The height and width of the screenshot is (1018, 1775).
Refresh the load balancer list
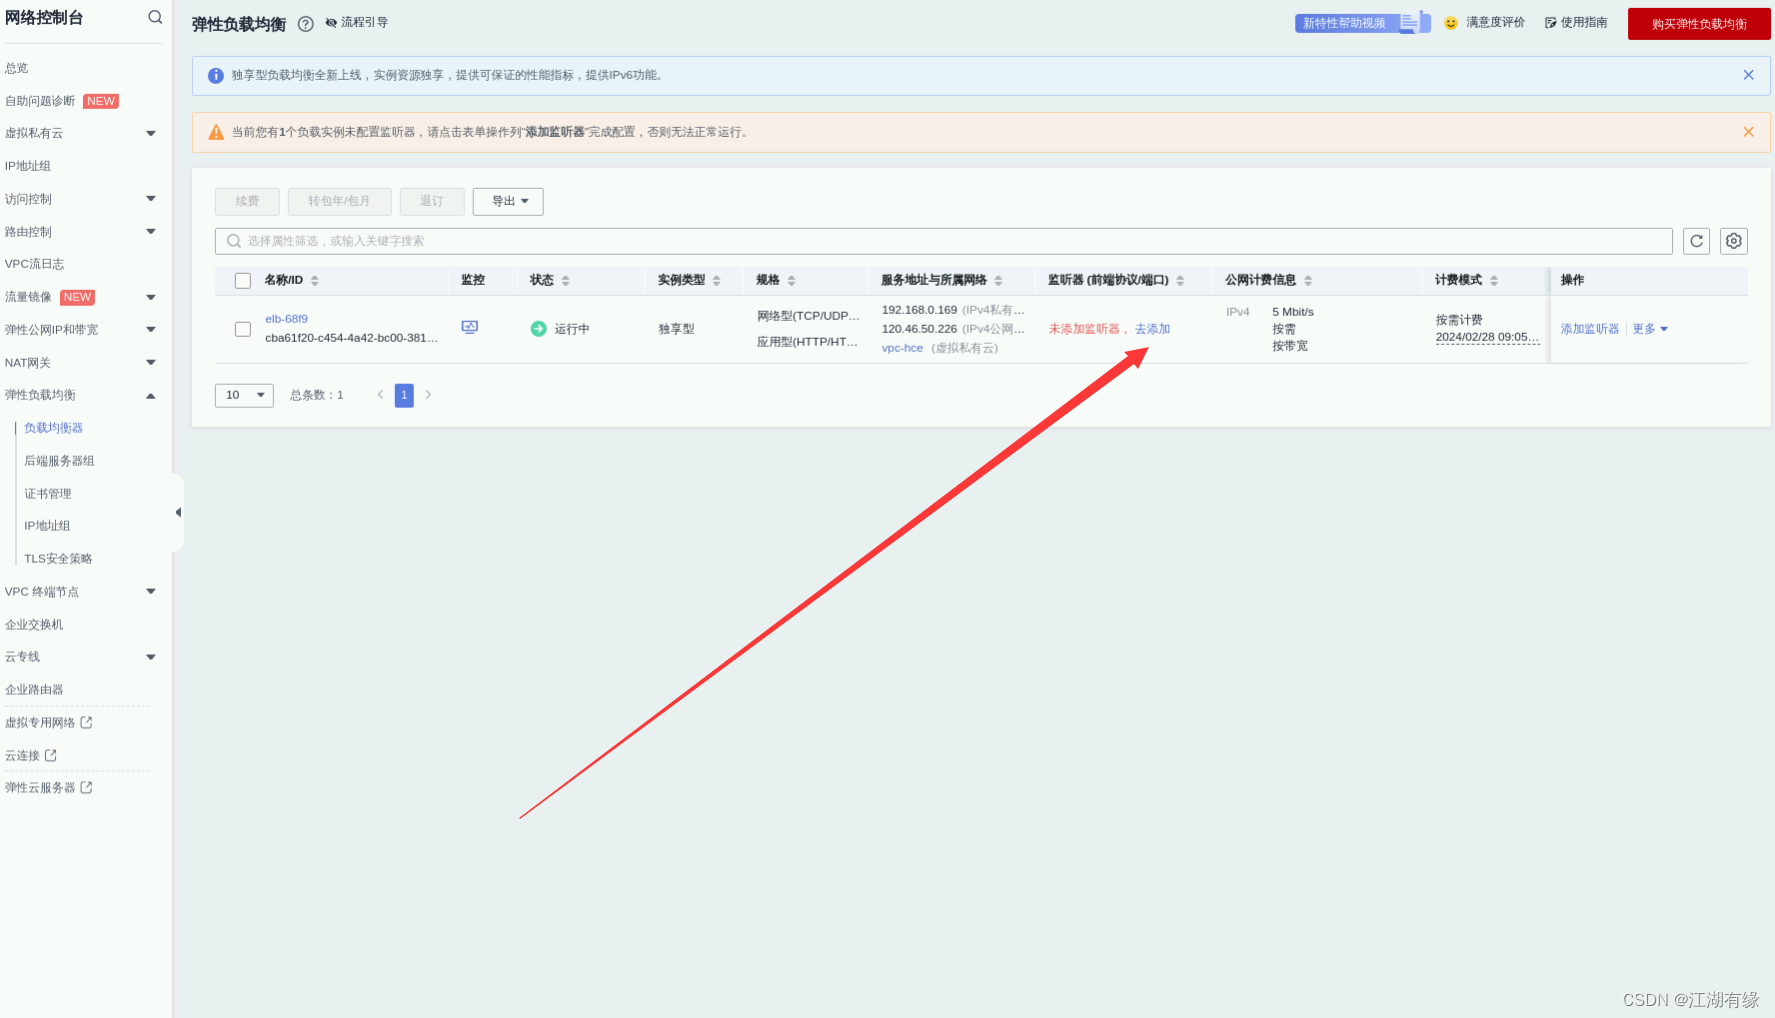click(1696, 241)
